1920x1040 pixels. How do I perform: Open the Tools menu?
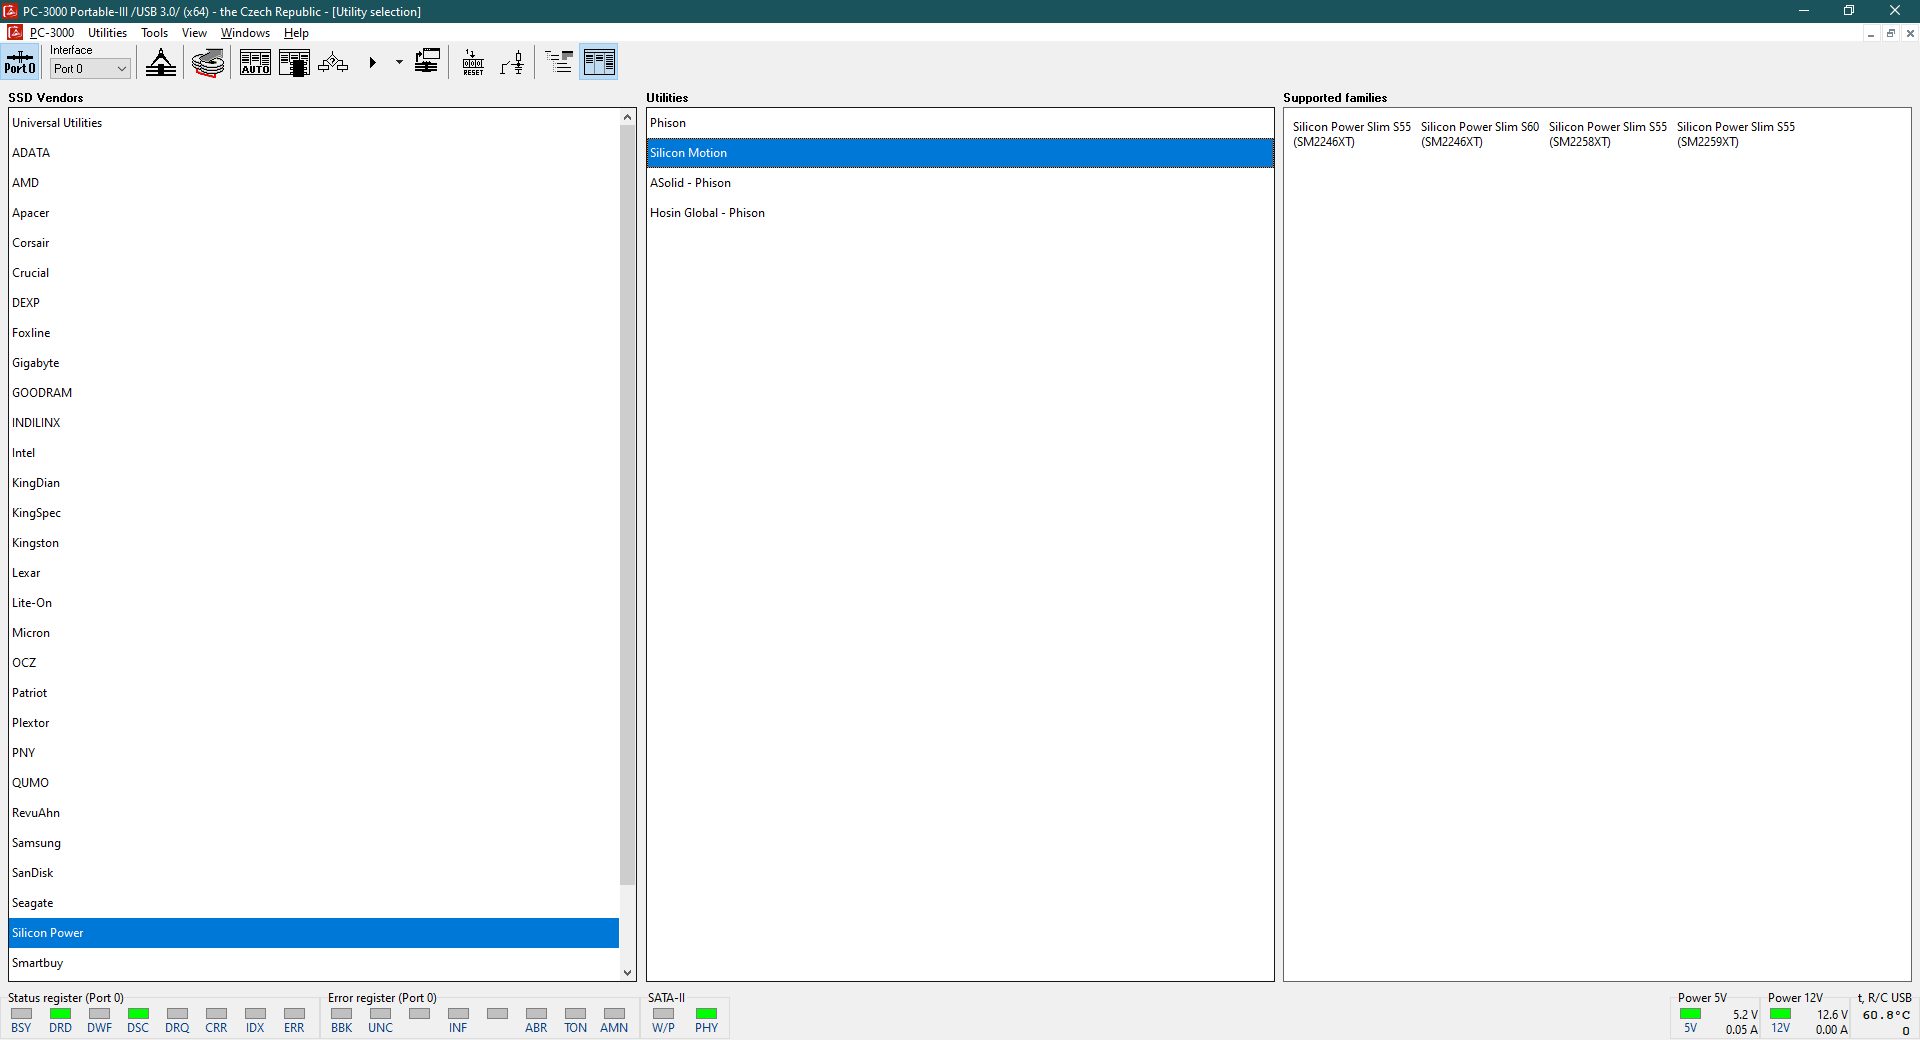coord(154,33)
